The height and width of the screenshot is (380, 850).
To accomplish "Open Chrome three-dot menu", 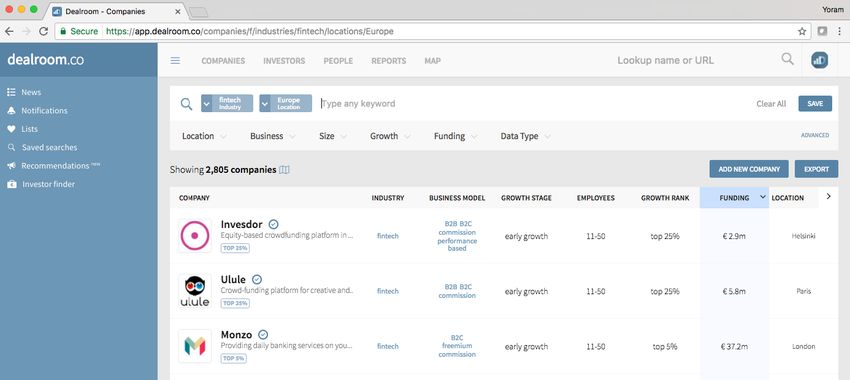I will [x=839, y=31].
